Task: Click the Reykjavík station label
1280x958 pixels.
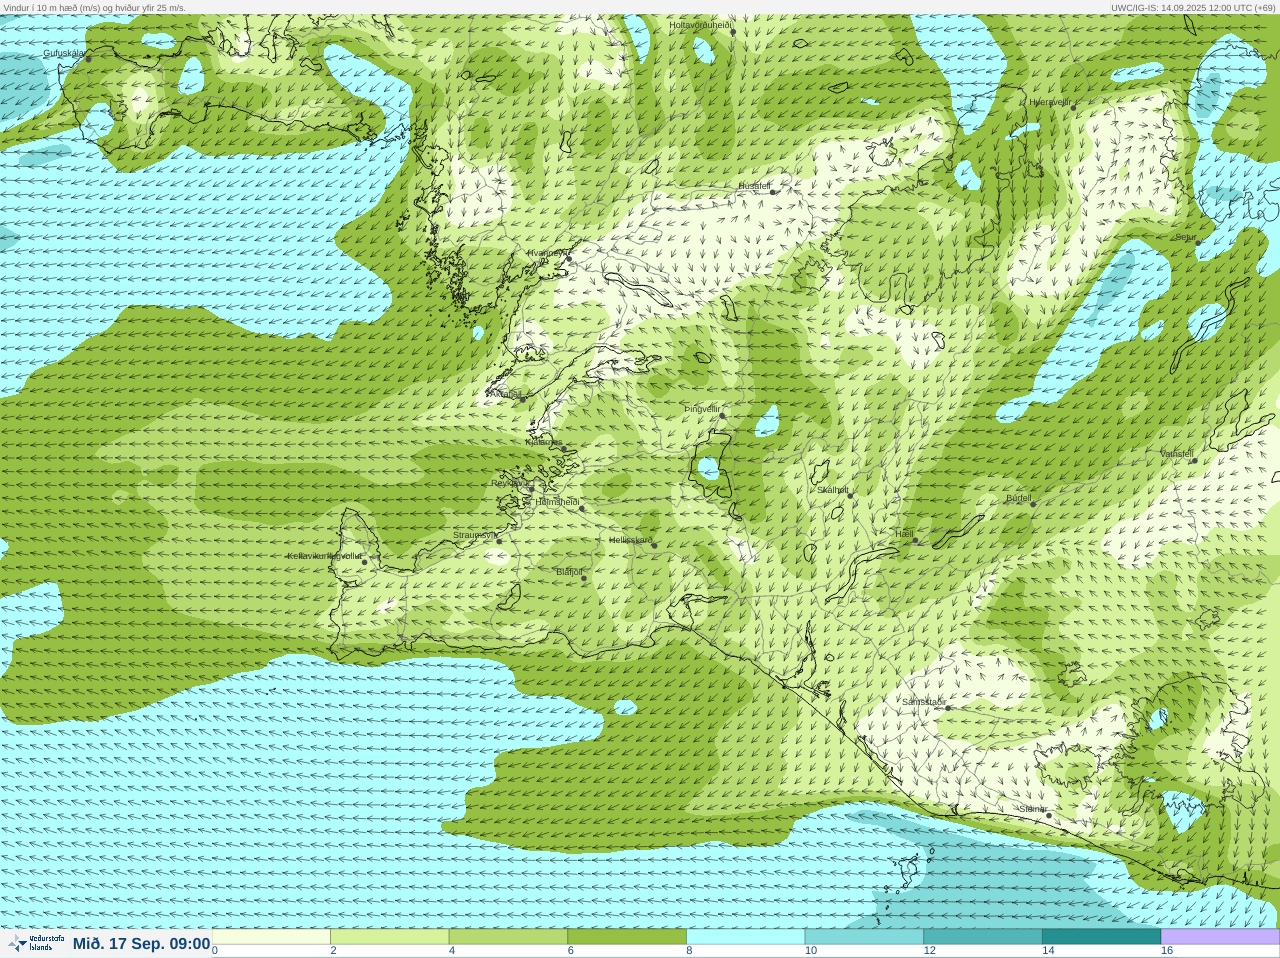Action: click(510, 483)
